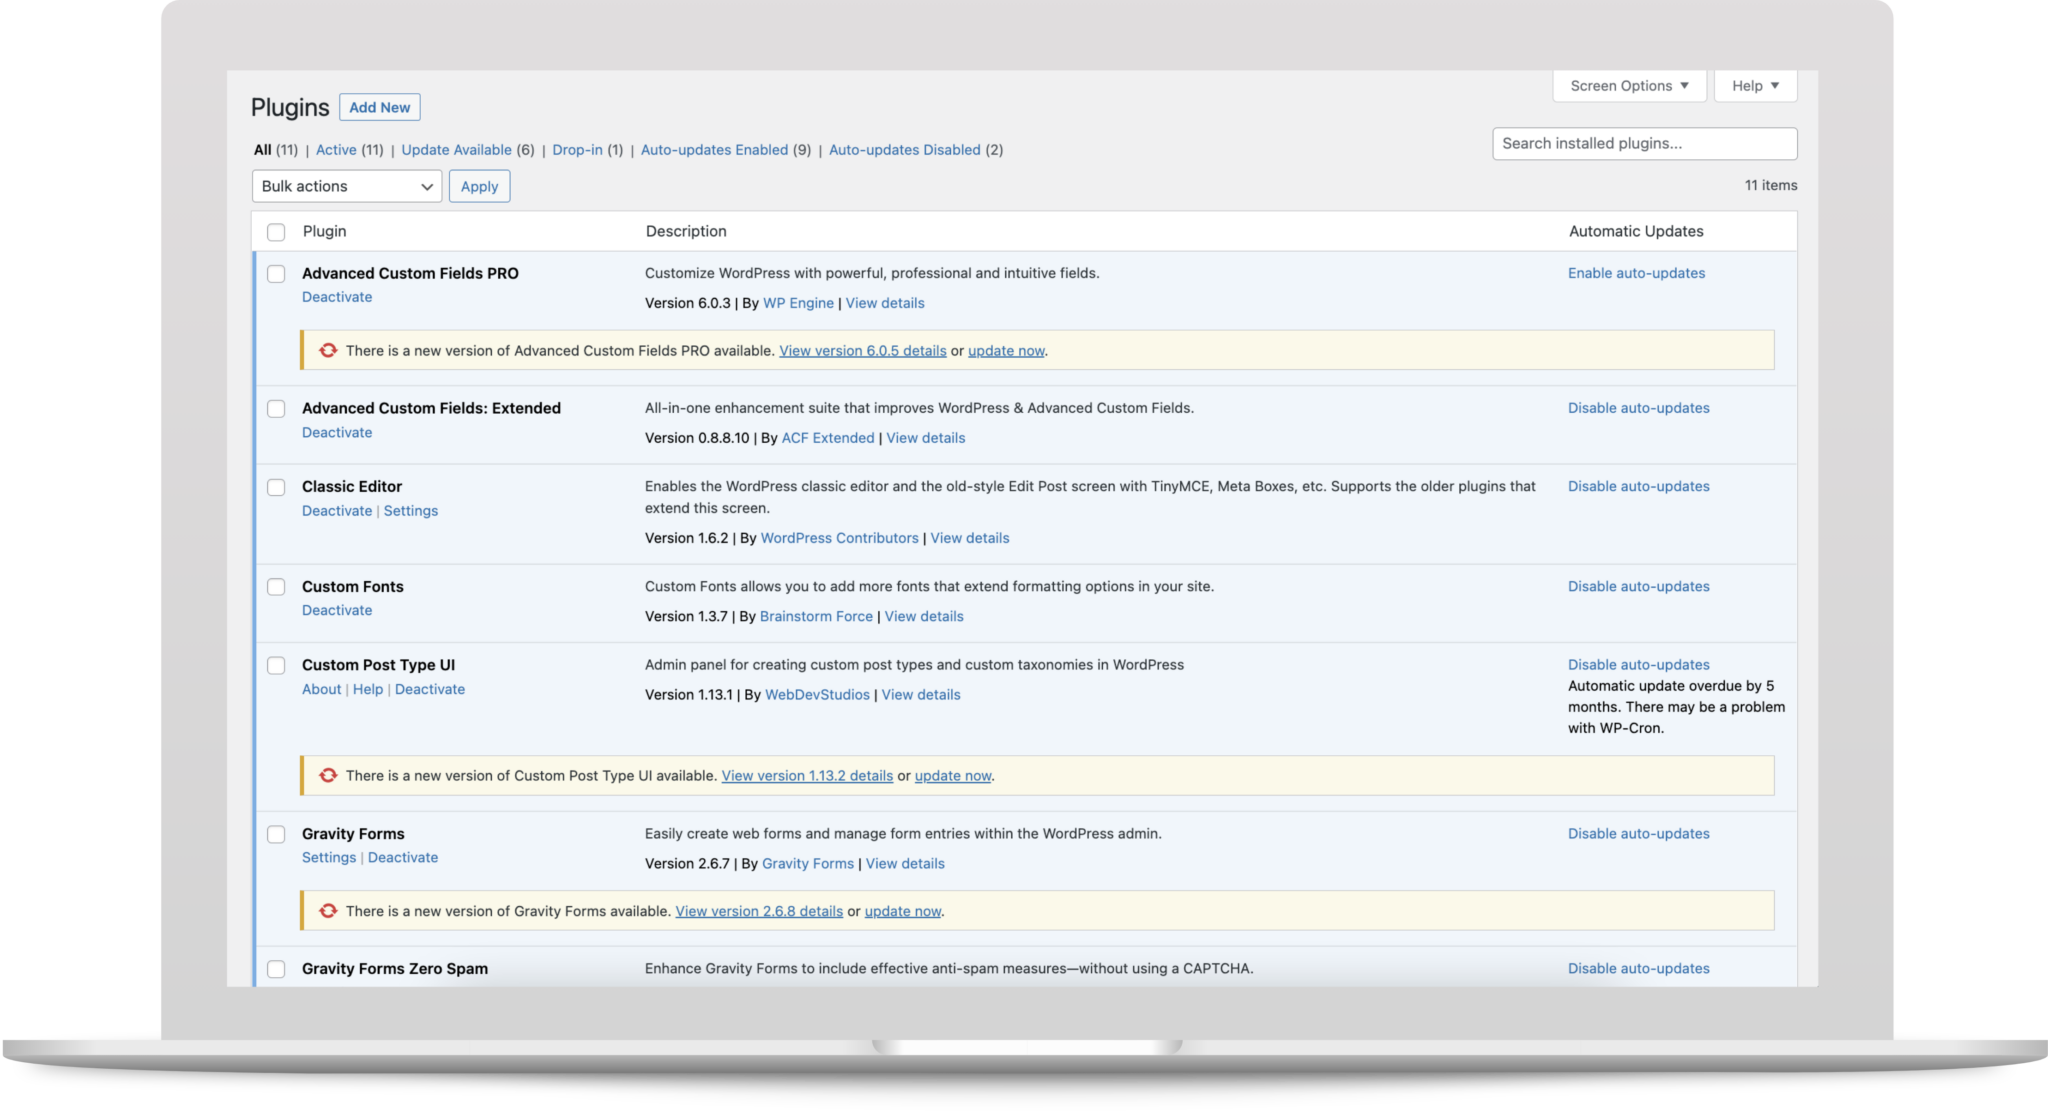View version 2.6.8 details link

759,911
